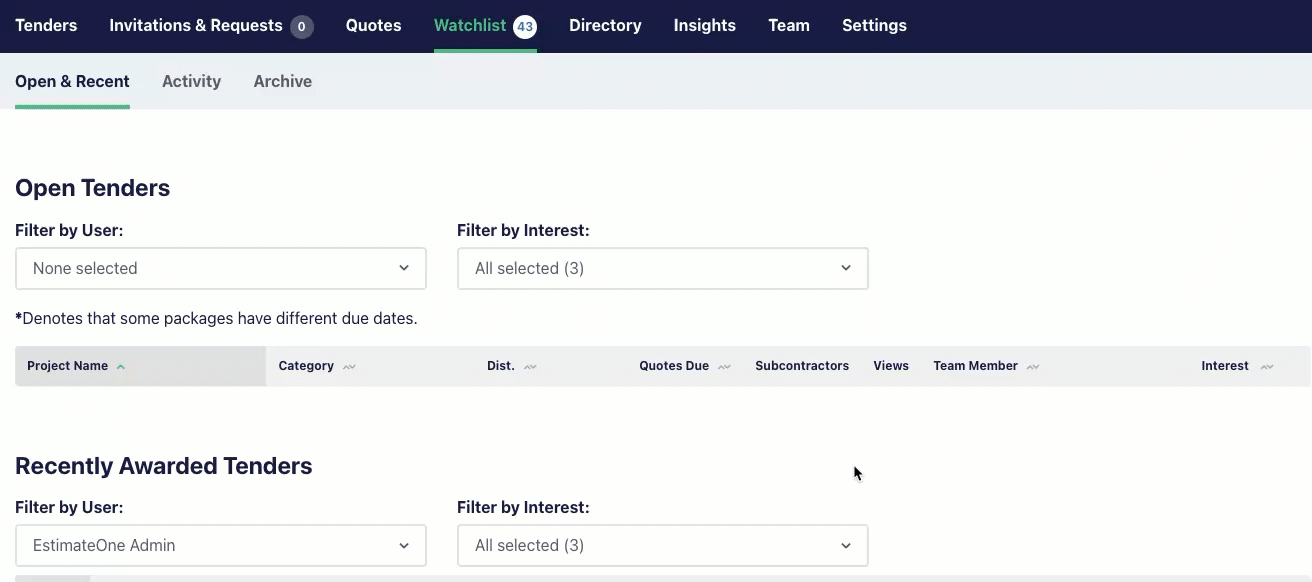Switch to the Activity tab
Image resolution: width=1312 pixels, height=582 pixels.
pyautogui.click(x=191, y=81)
